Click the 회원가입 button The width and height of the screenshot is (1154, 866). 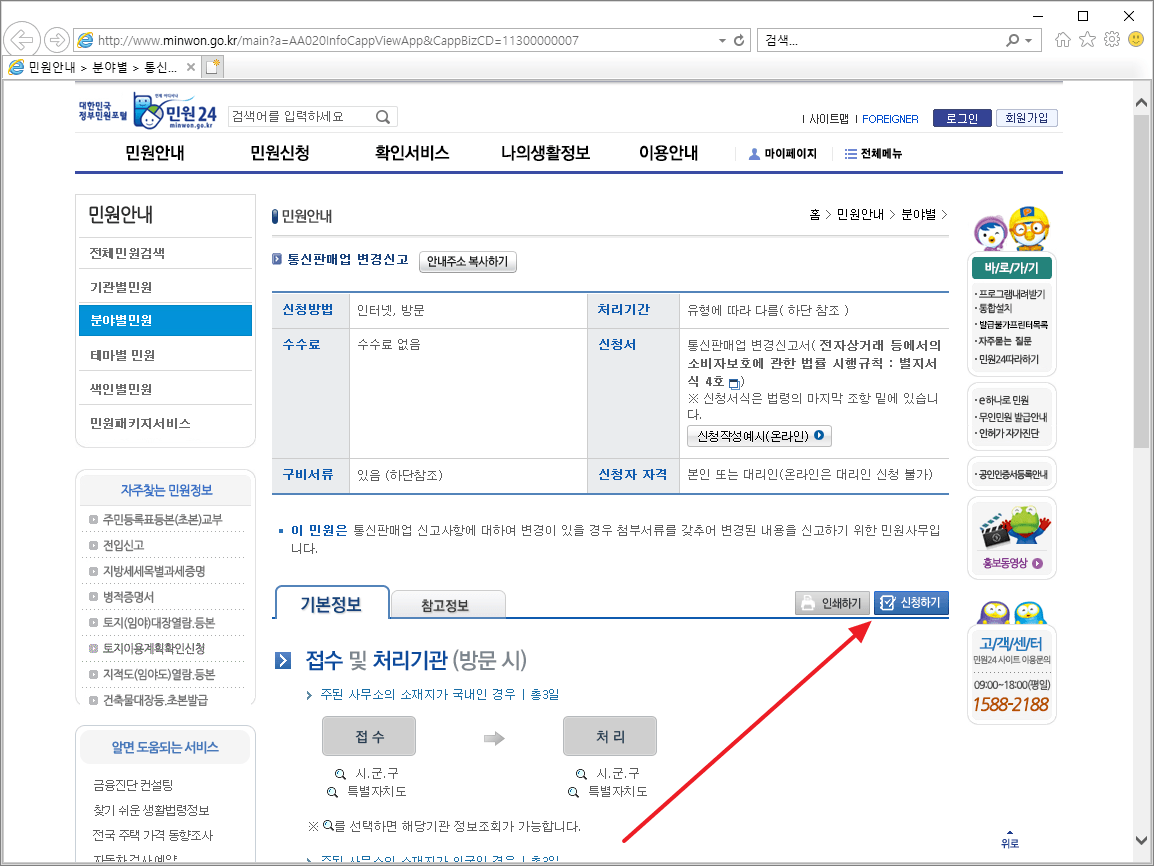[x=1027, y=118]
